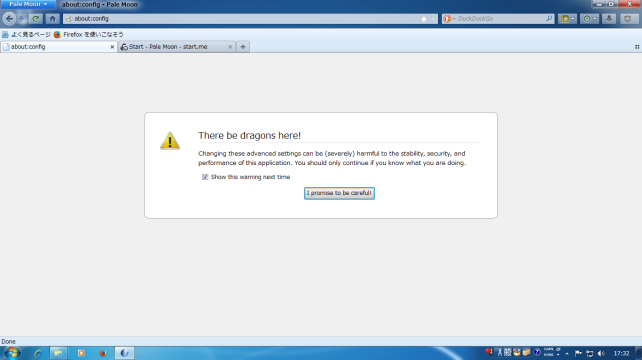Show all tabs list button
This screenshot has height=360, width=642.
coord(637,47)
